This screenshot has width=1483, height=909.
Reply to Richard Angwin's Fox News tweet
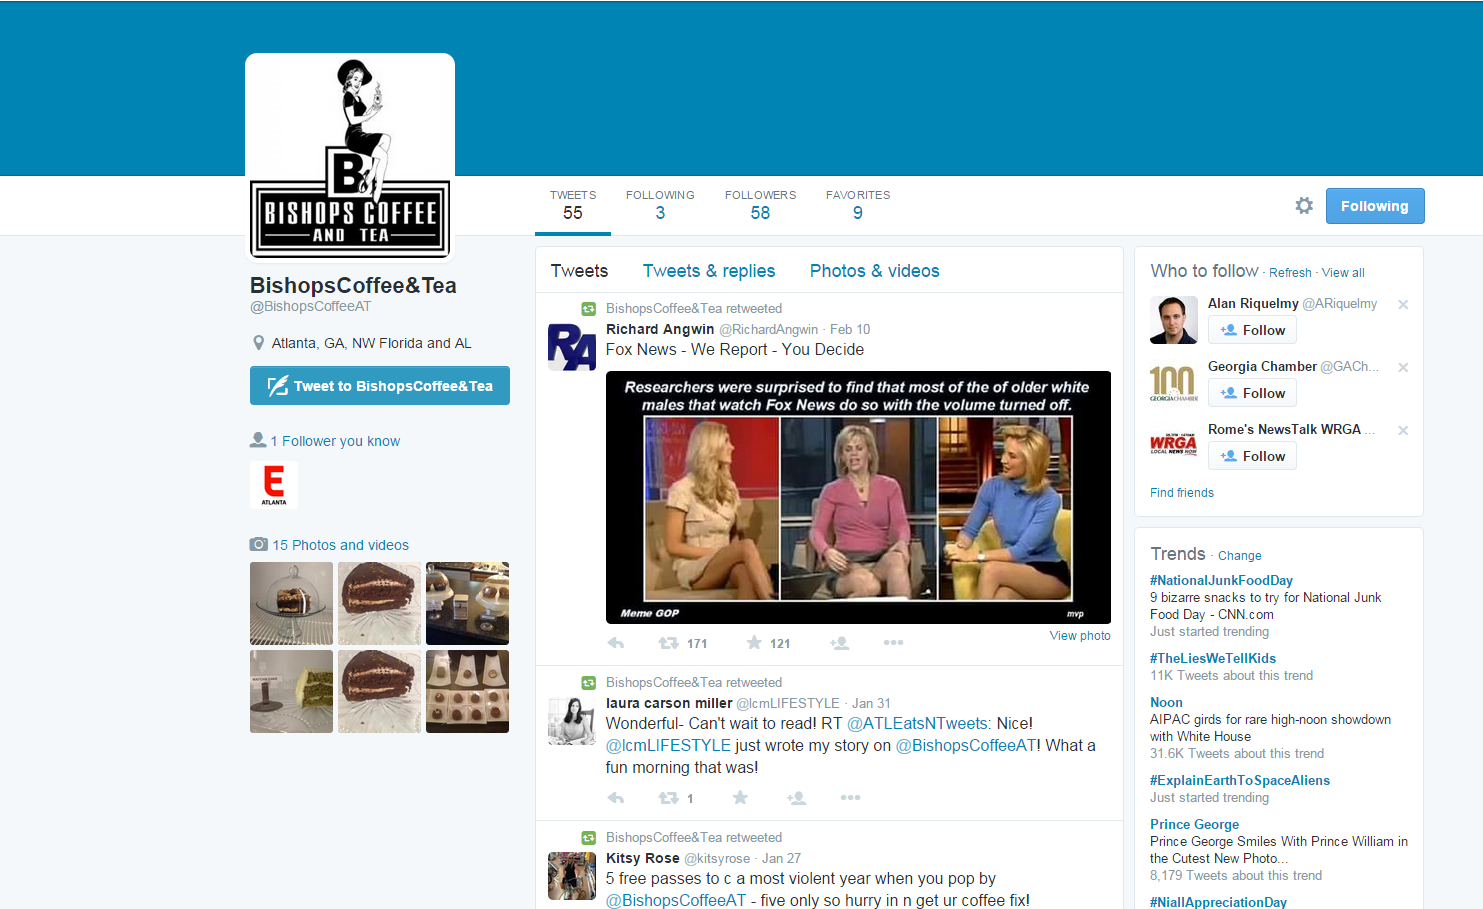pyautogui.click(x=616, y=643)
